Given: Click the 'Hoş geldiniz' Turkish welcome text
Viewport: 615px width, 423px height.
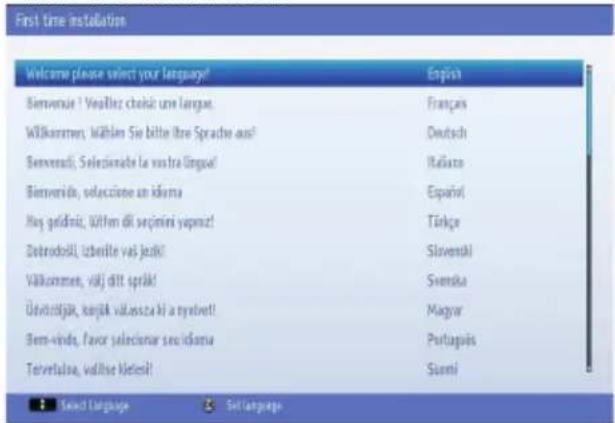Looking at the screenshot, I should point(120,222).
